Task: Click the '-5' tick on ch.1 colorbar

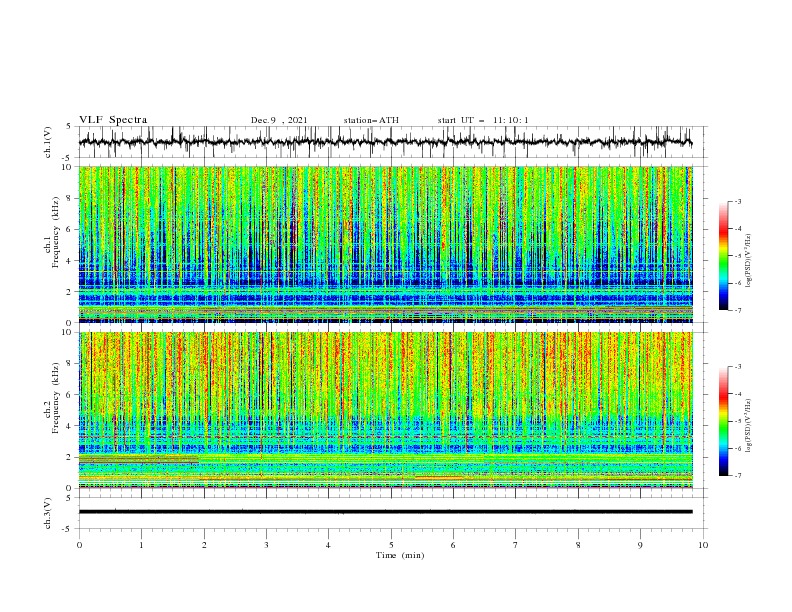Action: tap(738, 256)
